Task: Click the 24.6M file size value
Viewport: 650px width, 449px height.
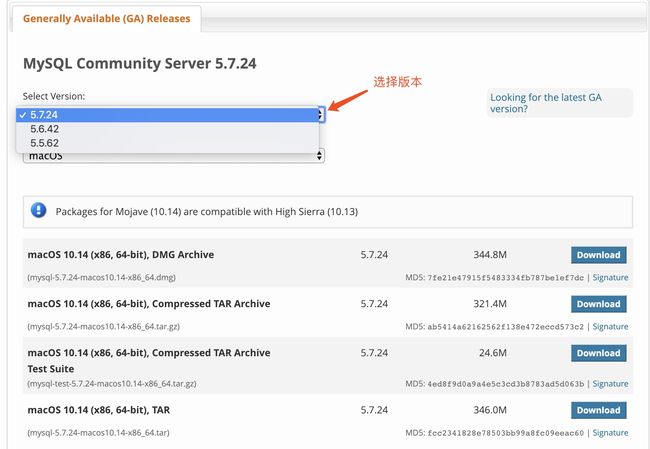Action: click(493, 353)
